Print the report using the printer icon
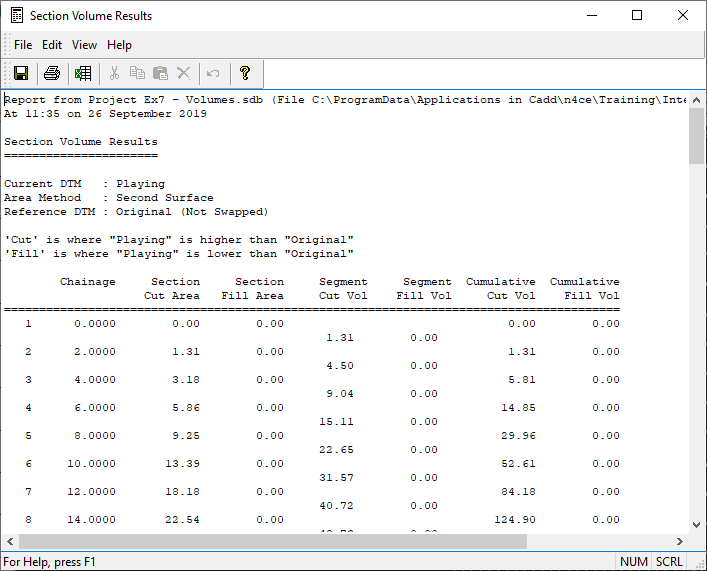This screenshot has width=707, height=571. click(x=52, y=73)
